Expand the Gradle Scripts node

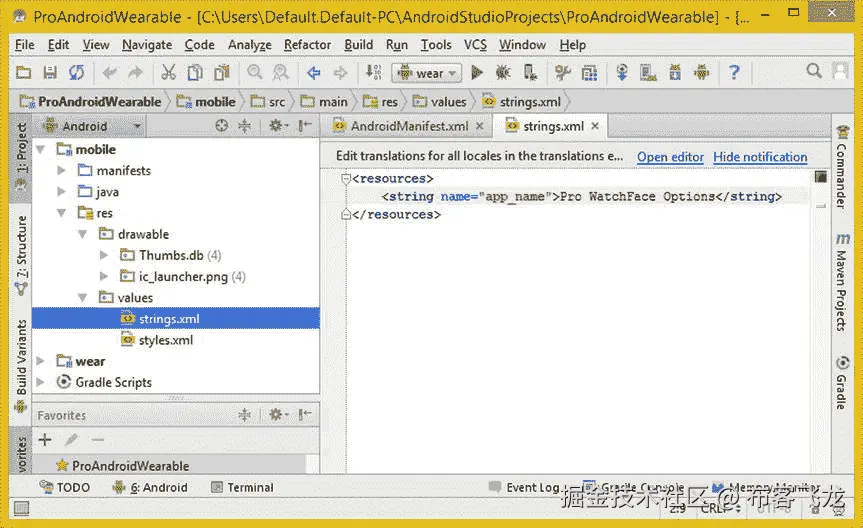tap(40, 382)
